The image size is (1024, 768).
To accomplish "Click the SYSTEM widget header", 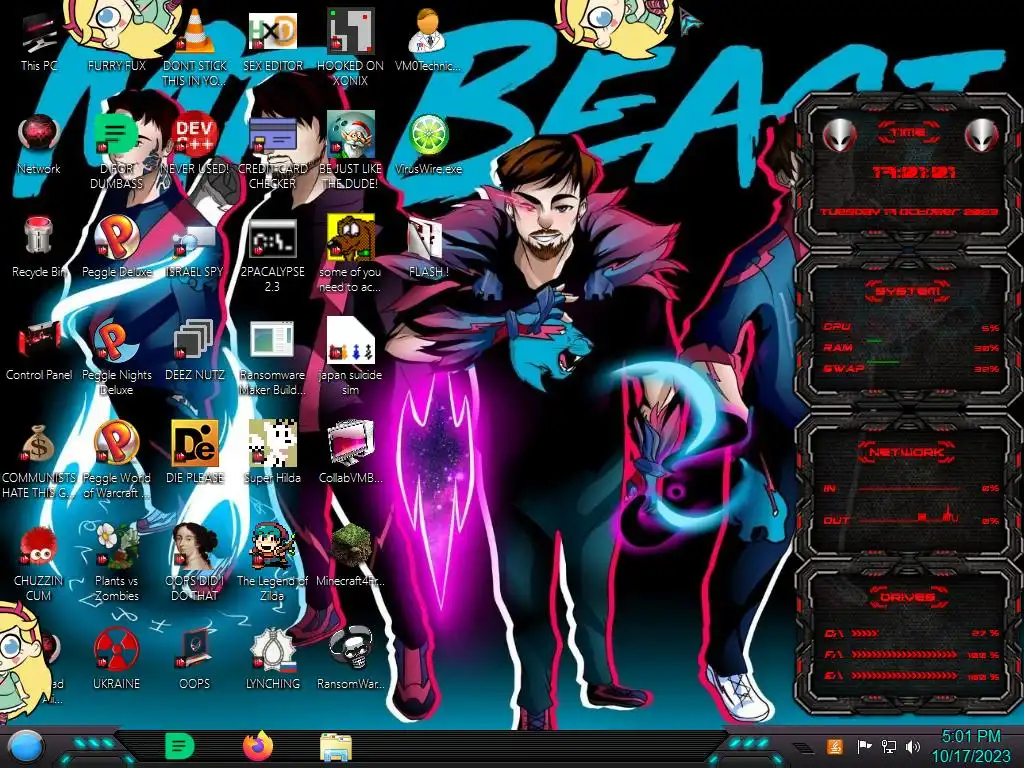I will tap(908, 291).
